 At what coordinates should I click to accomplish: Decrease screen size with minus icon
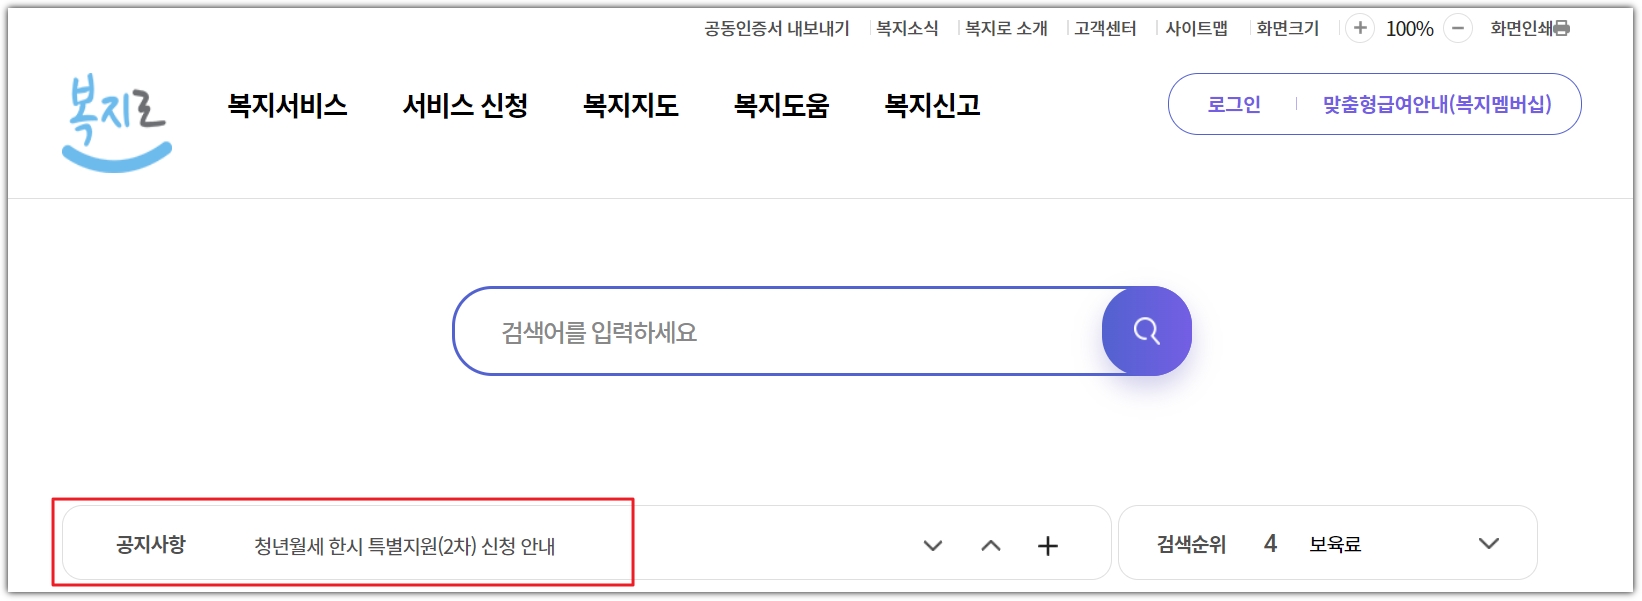point(1458,28)
